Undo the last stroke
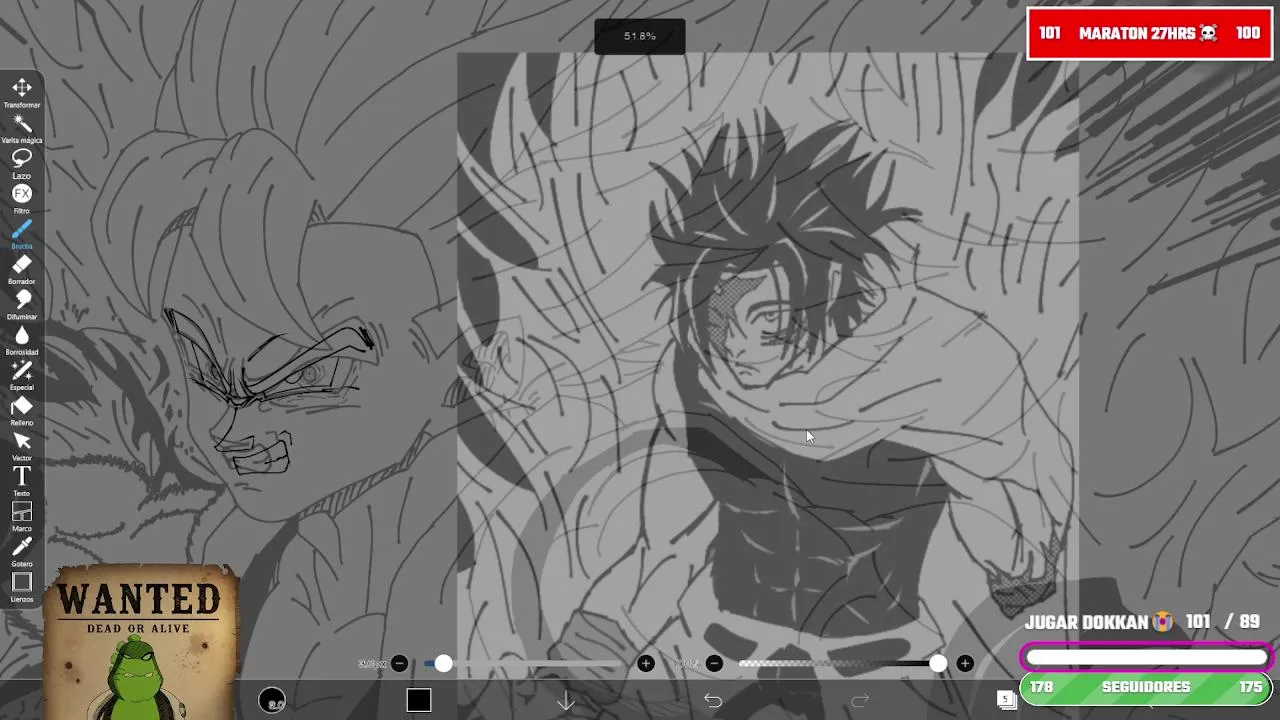This screenshot has width=1280, height=720. 713,701
